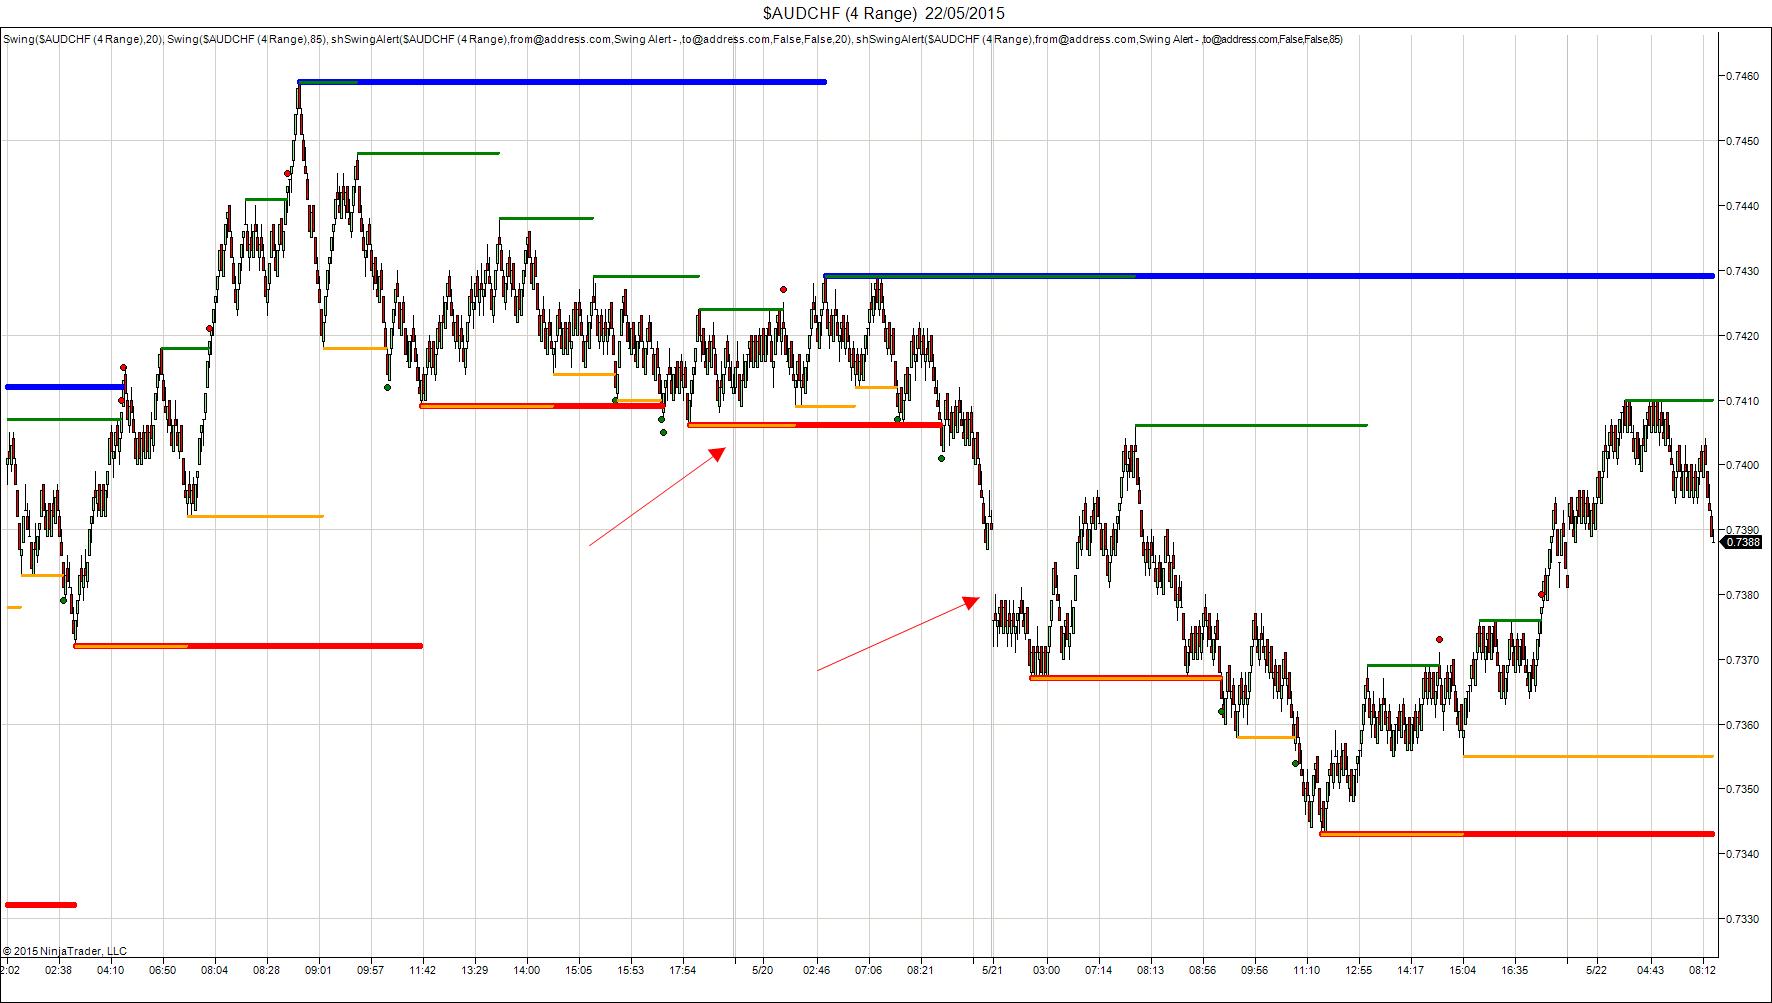Select the Swing indicator label text atop the chart
1772x1003 pixels.
[x=673, y=39]
